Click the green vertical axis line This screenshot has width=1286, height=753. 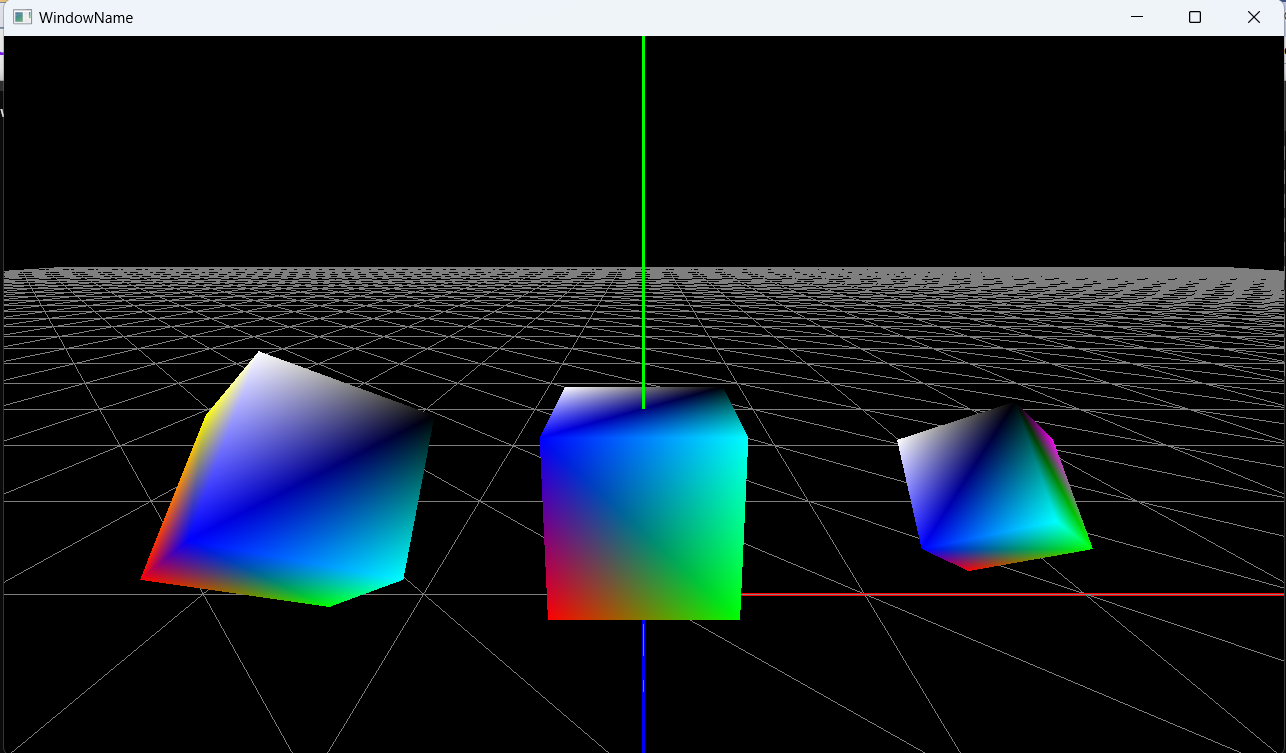643,200
